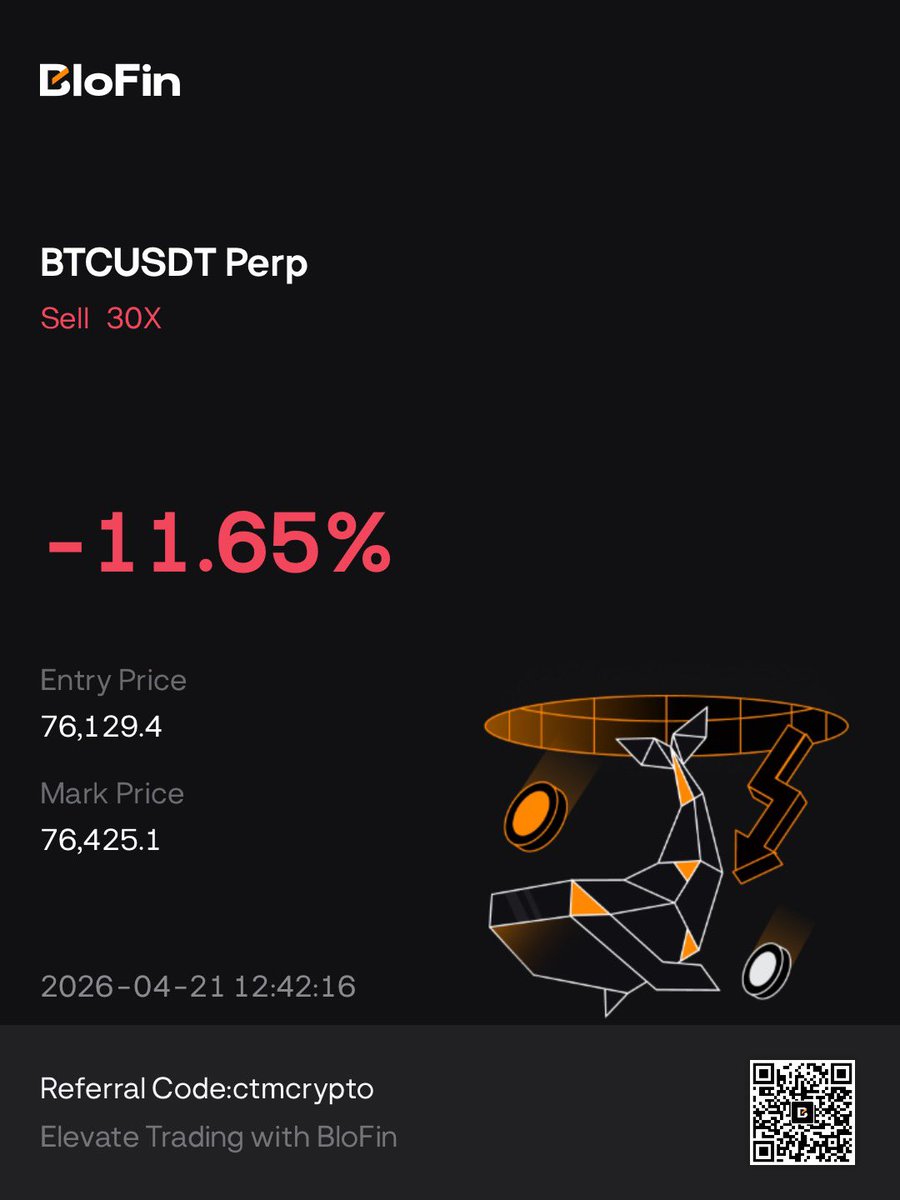Click the orange falling coin
This screenshot has height=1200, width=900.
coord(534,815)
